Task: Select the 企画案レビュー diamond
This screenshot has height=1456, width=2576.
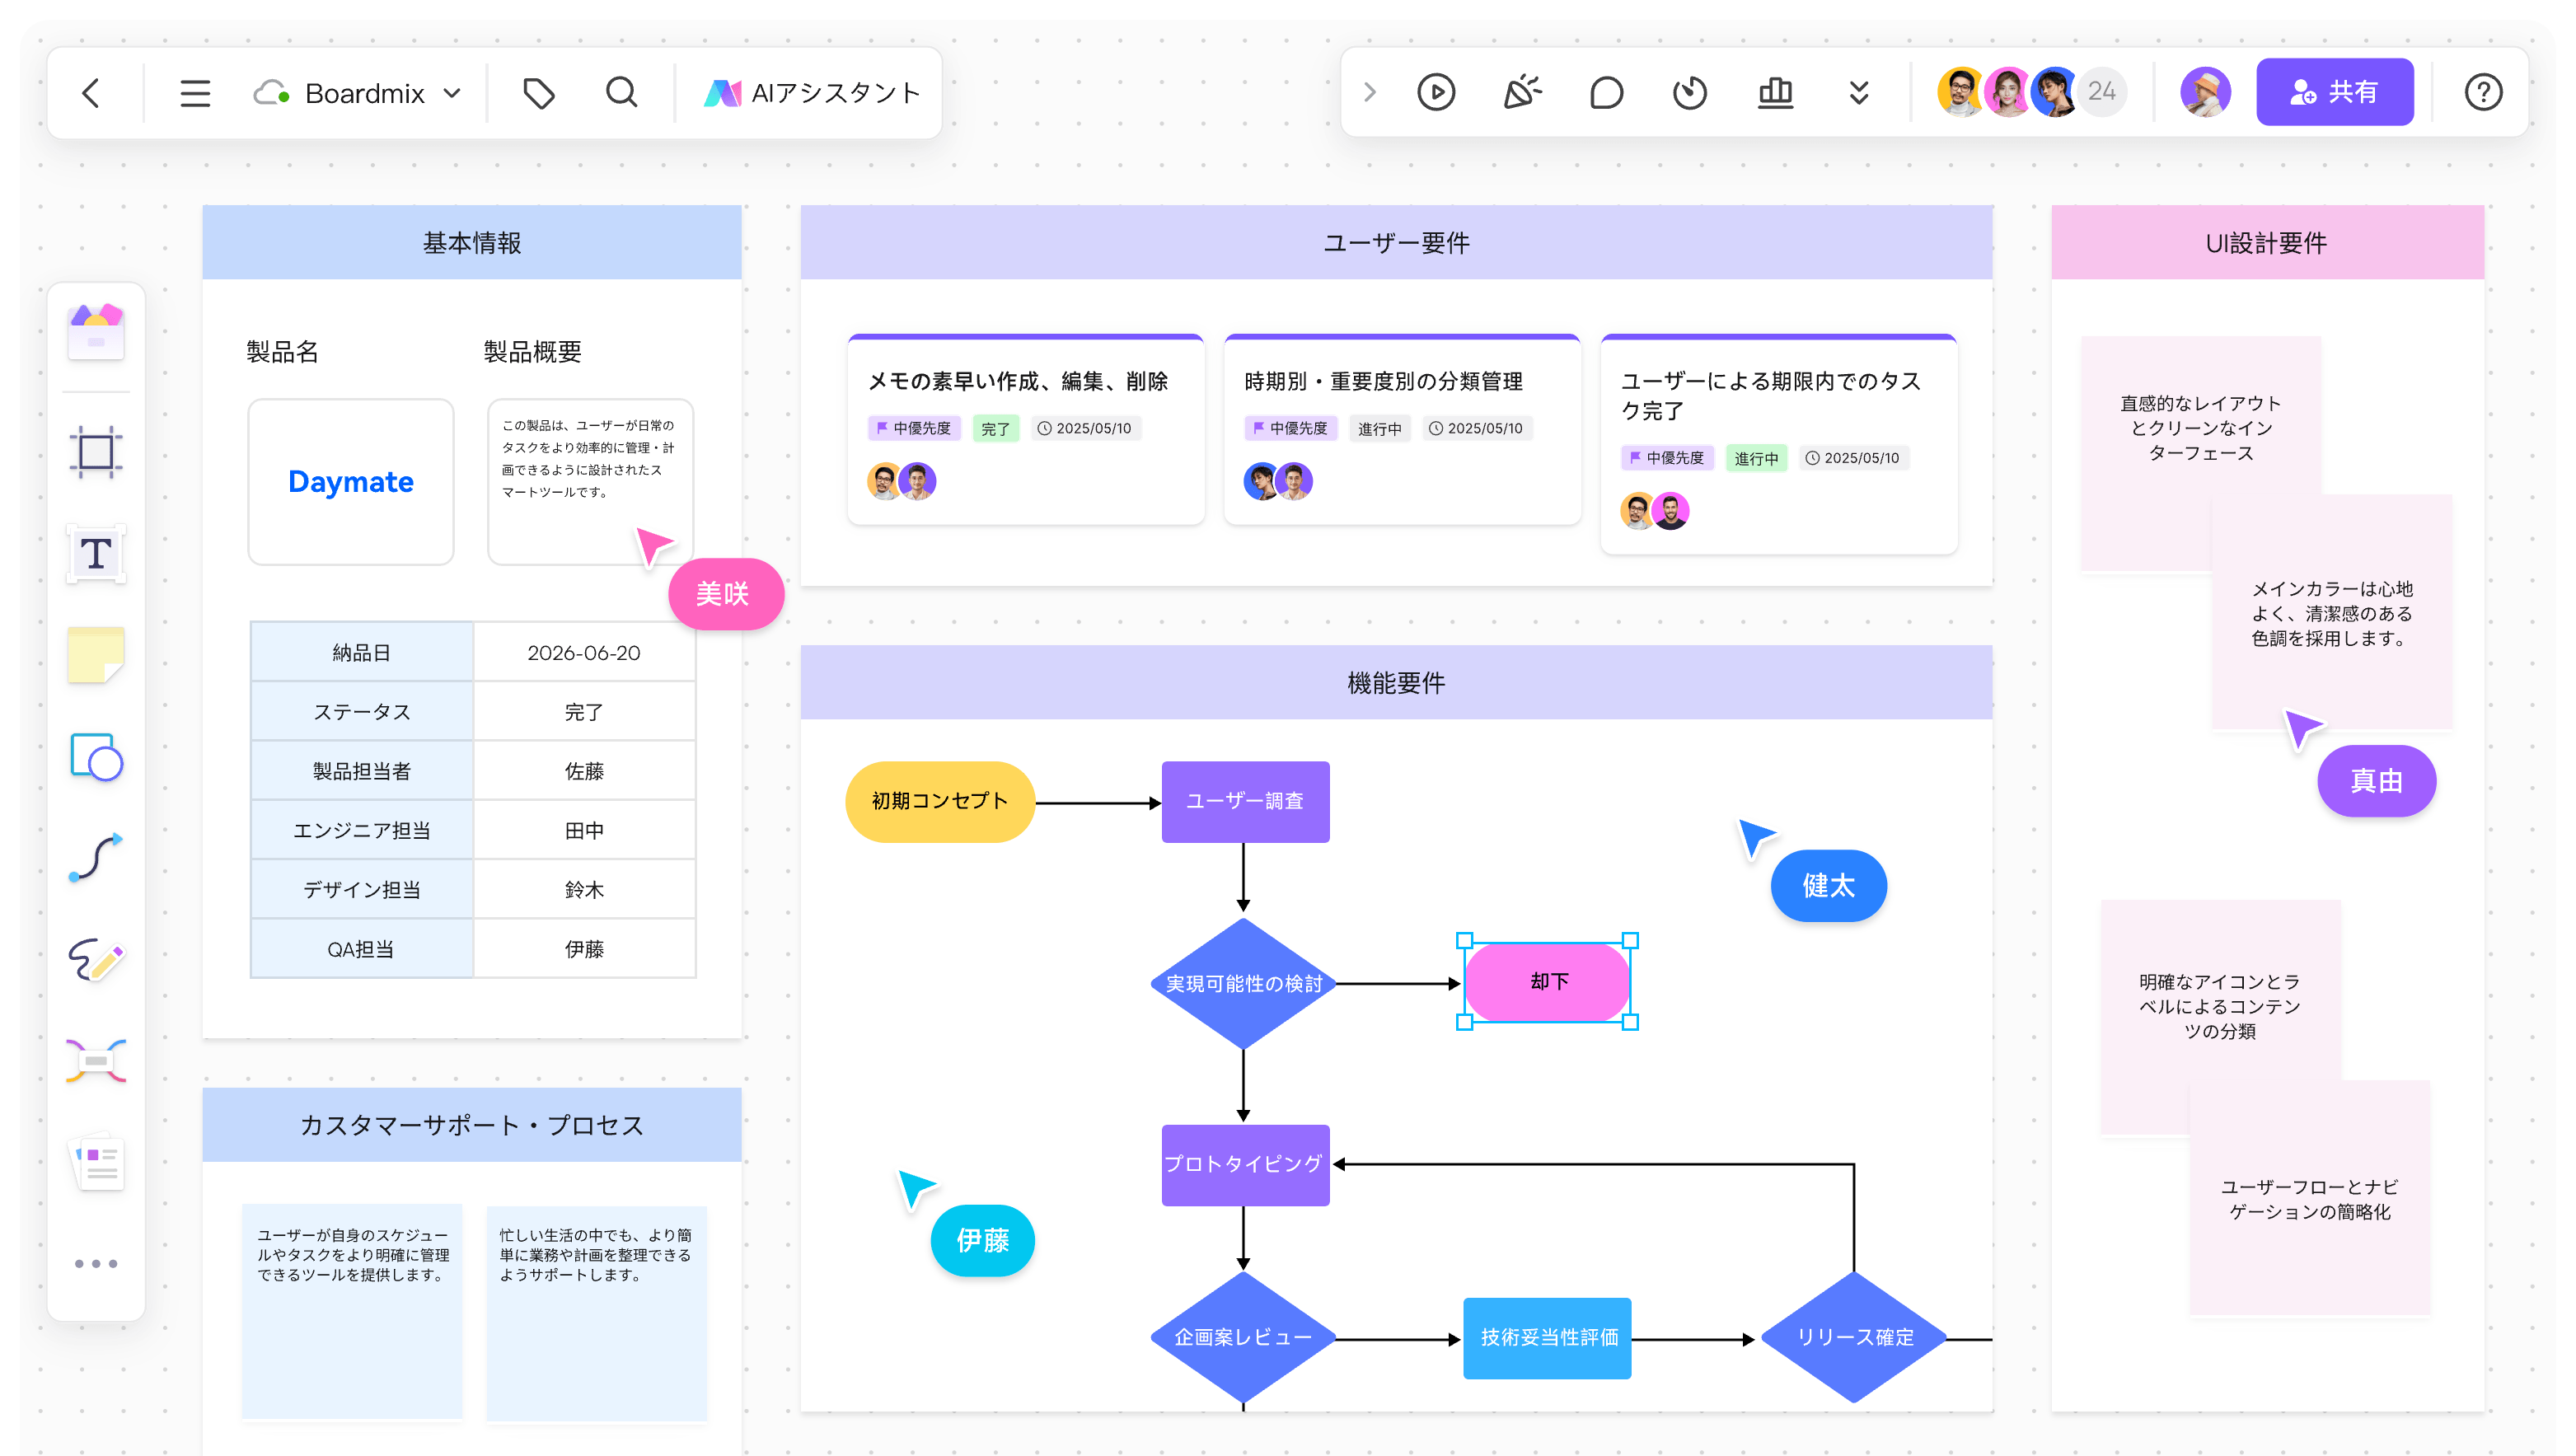Action: point(1243,1338)
